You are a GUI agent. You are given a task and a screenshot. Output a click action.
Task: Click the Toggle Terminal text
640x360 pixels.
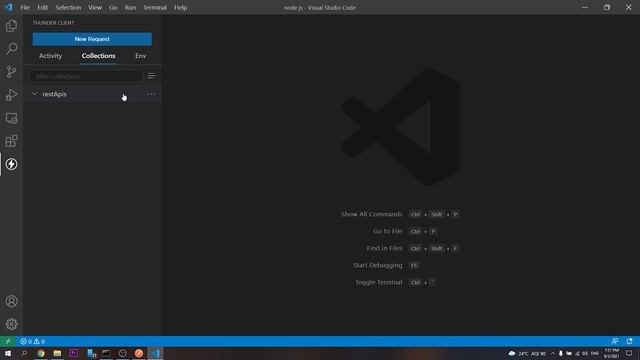click(x=378, y=282)
